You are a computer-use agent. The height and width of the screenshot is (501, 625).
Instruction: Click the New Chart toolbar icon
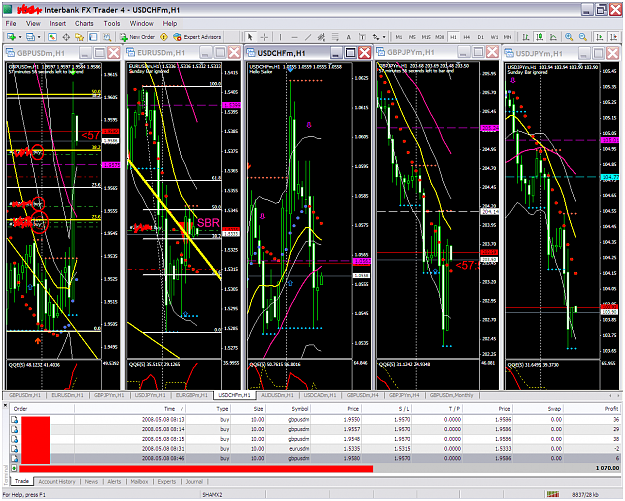(x=11, y=37)
